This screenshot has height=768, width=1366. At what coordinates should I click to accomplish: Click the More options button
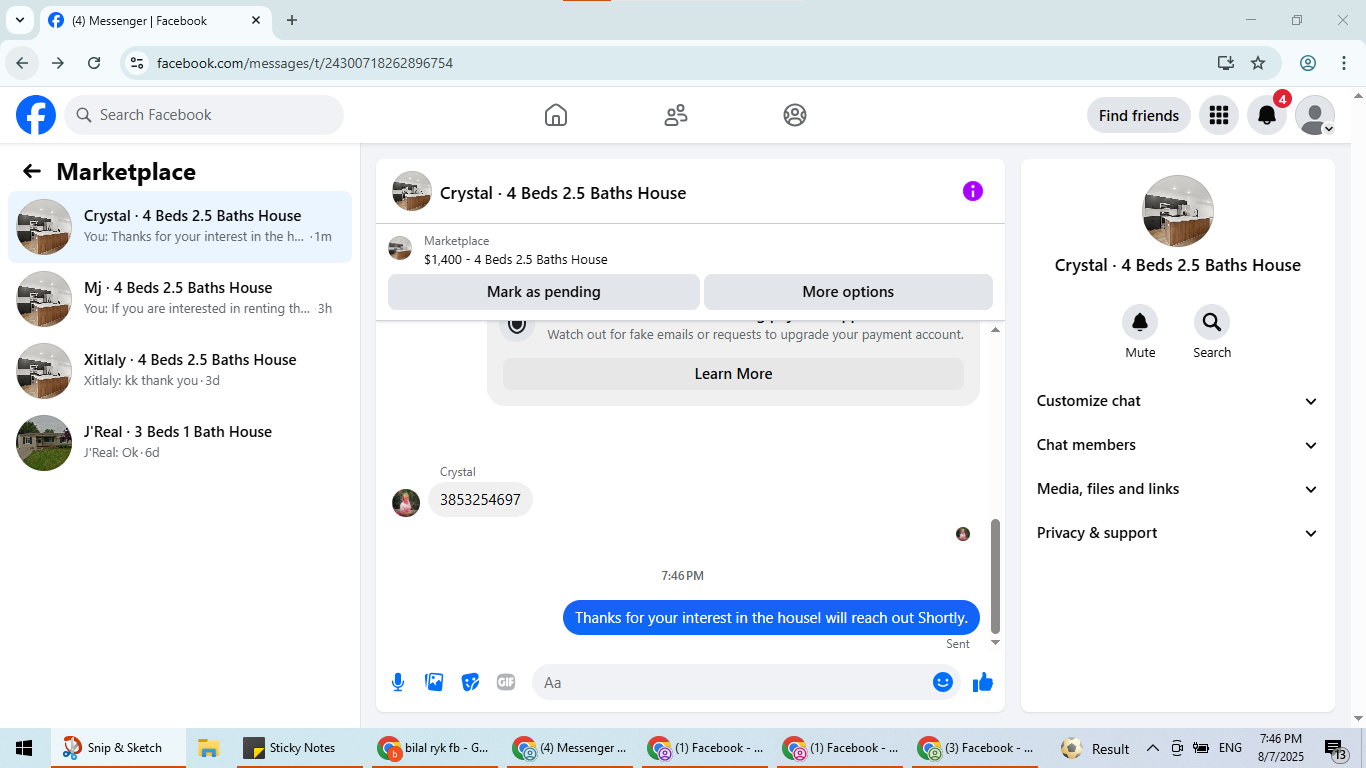coord(848,292)
